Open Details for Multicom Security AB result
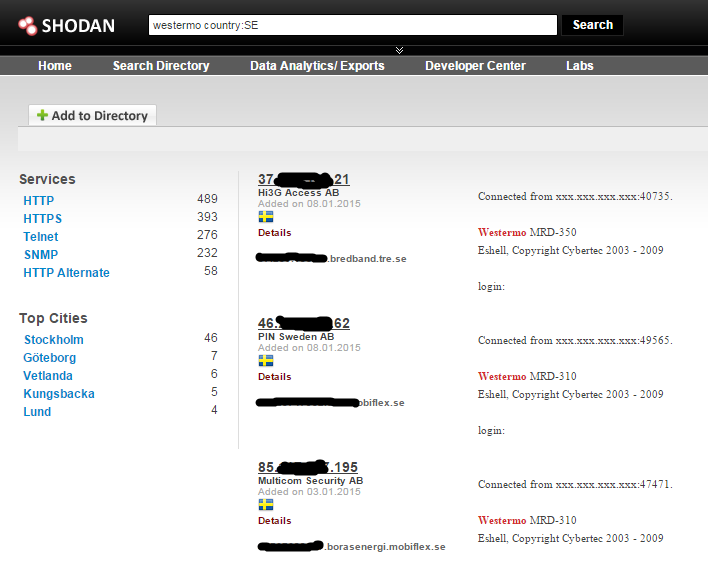Viewport: 708px width, 561px height. point(275,521)
